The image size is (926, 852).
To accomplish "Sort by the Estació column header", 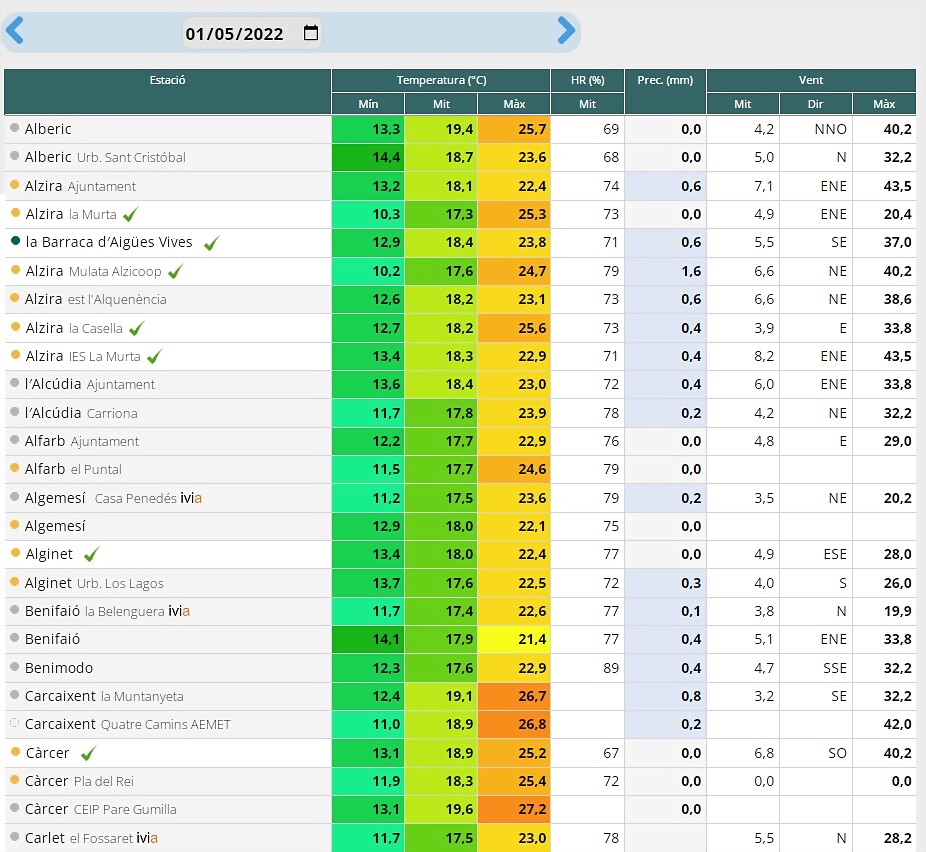I will [x=167, y=92].
